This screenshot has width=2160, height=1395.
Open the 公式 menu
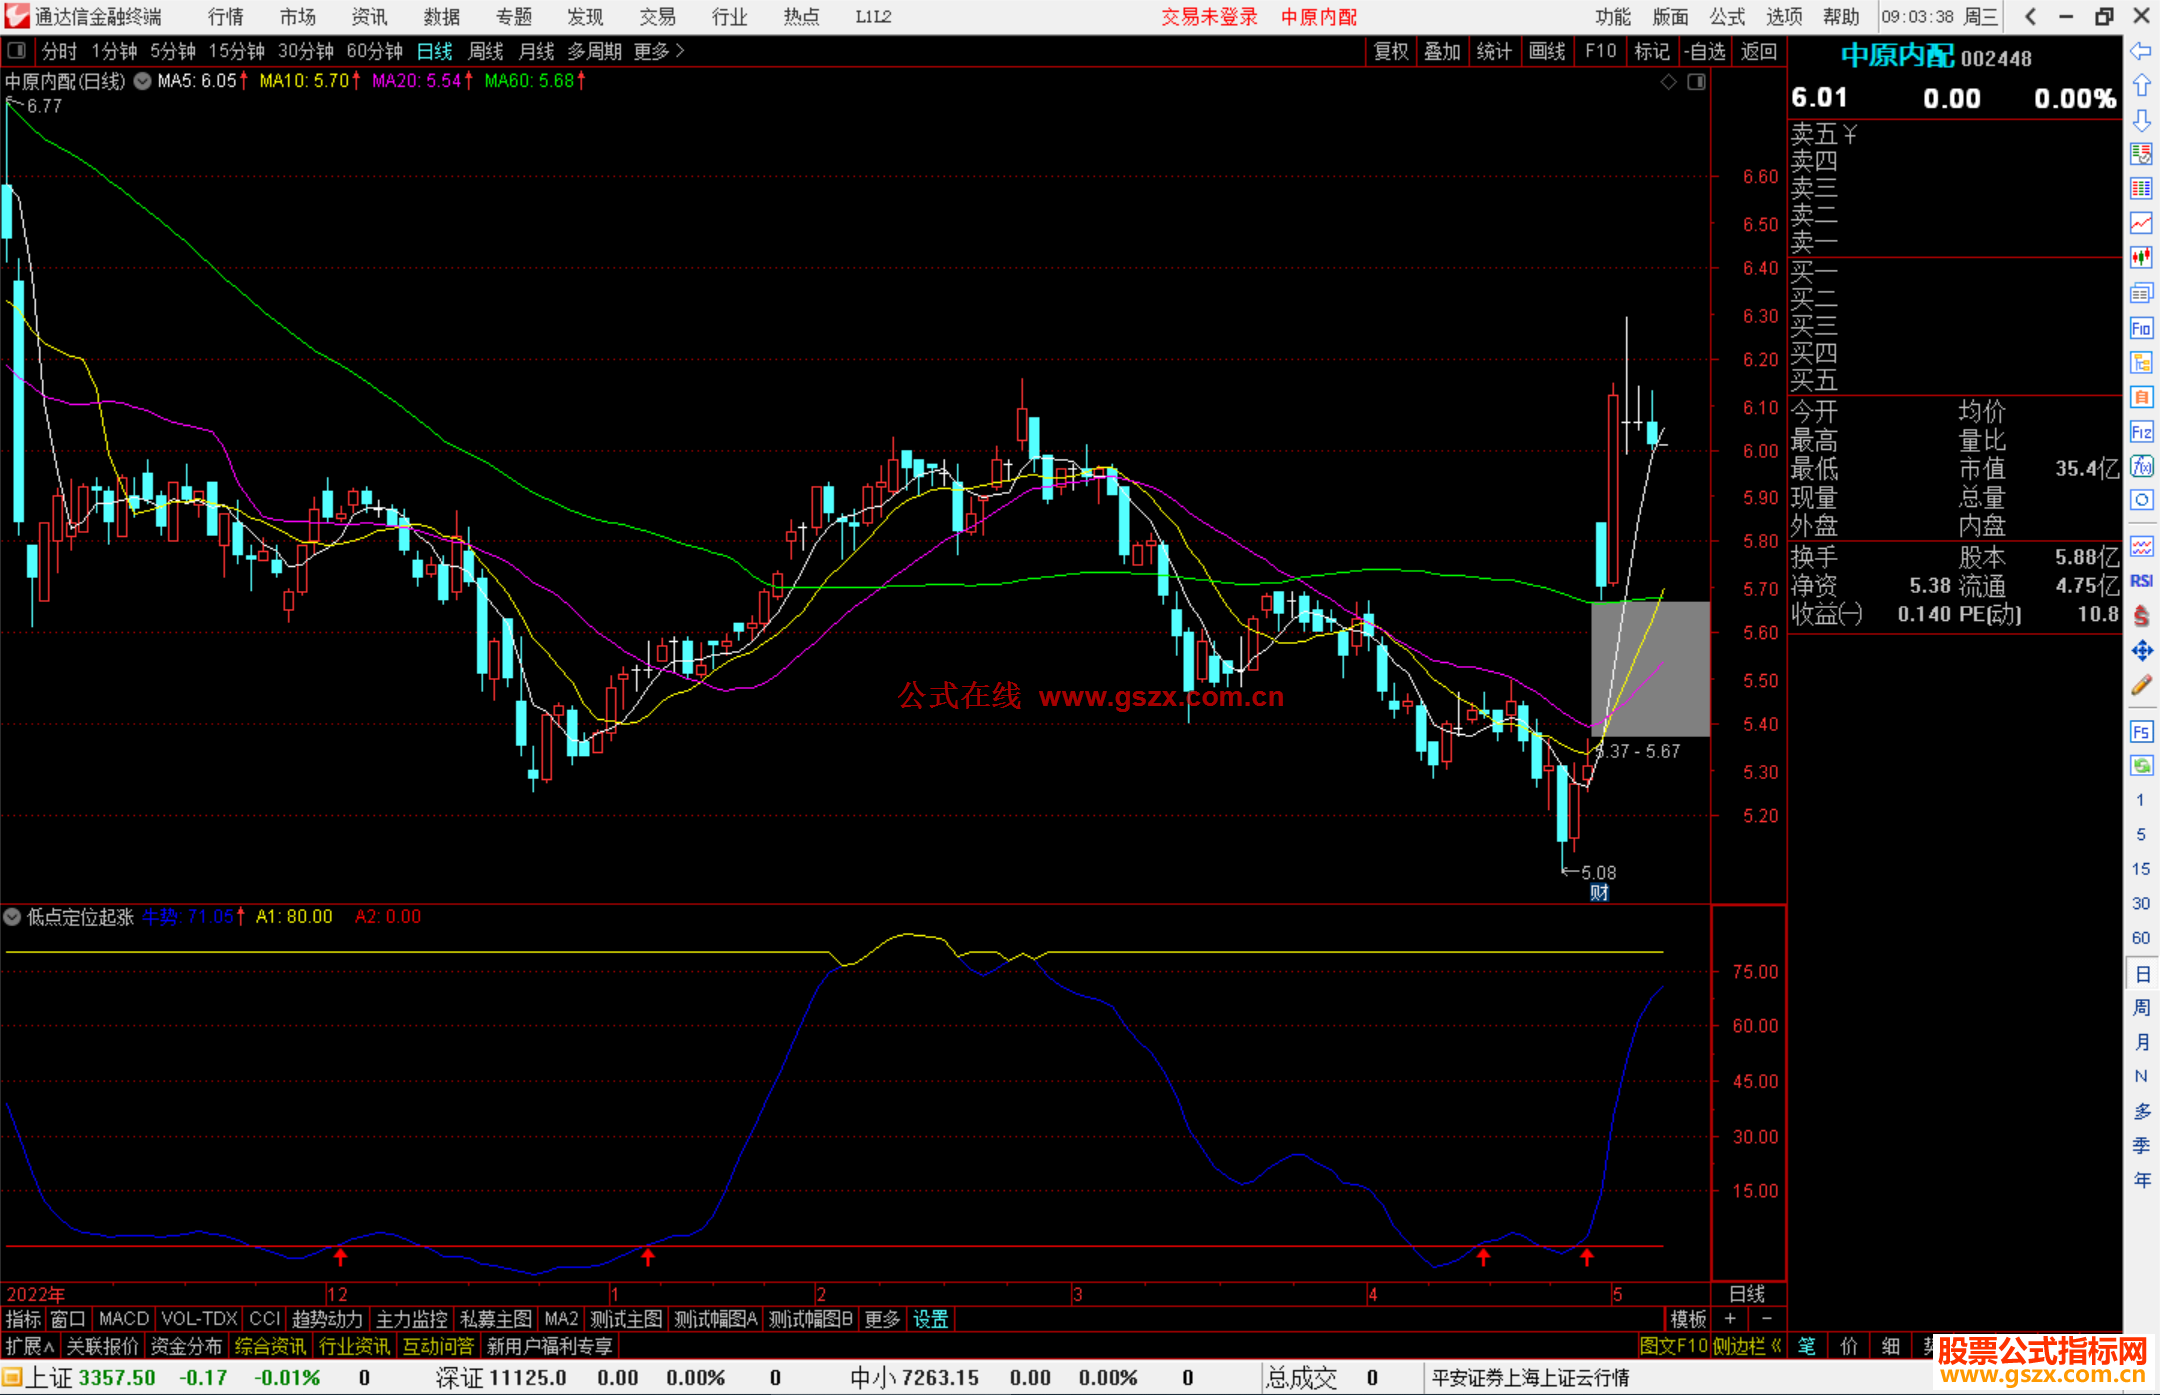click(x=1727, y=16)
